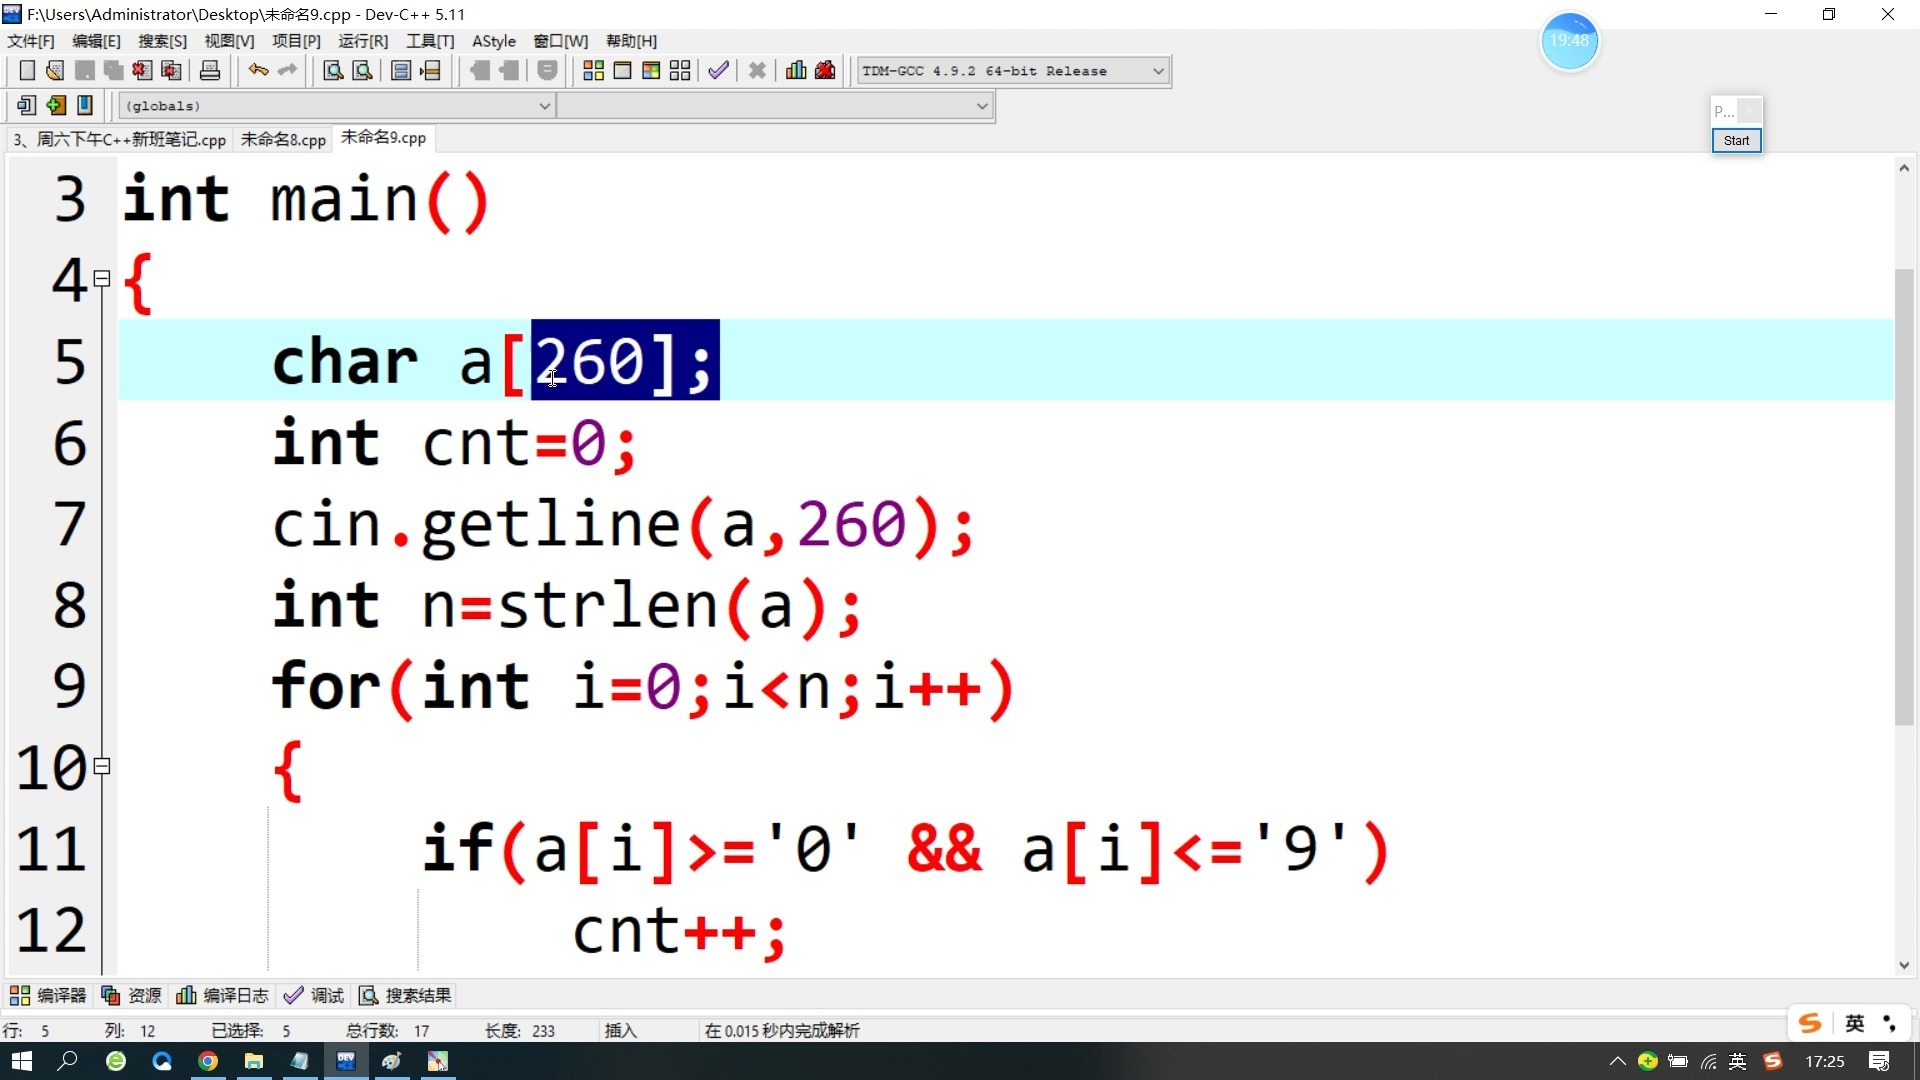Collapse the fold at line 10
Screen dimensions: 1920x1080
click(x=102, y=767)
